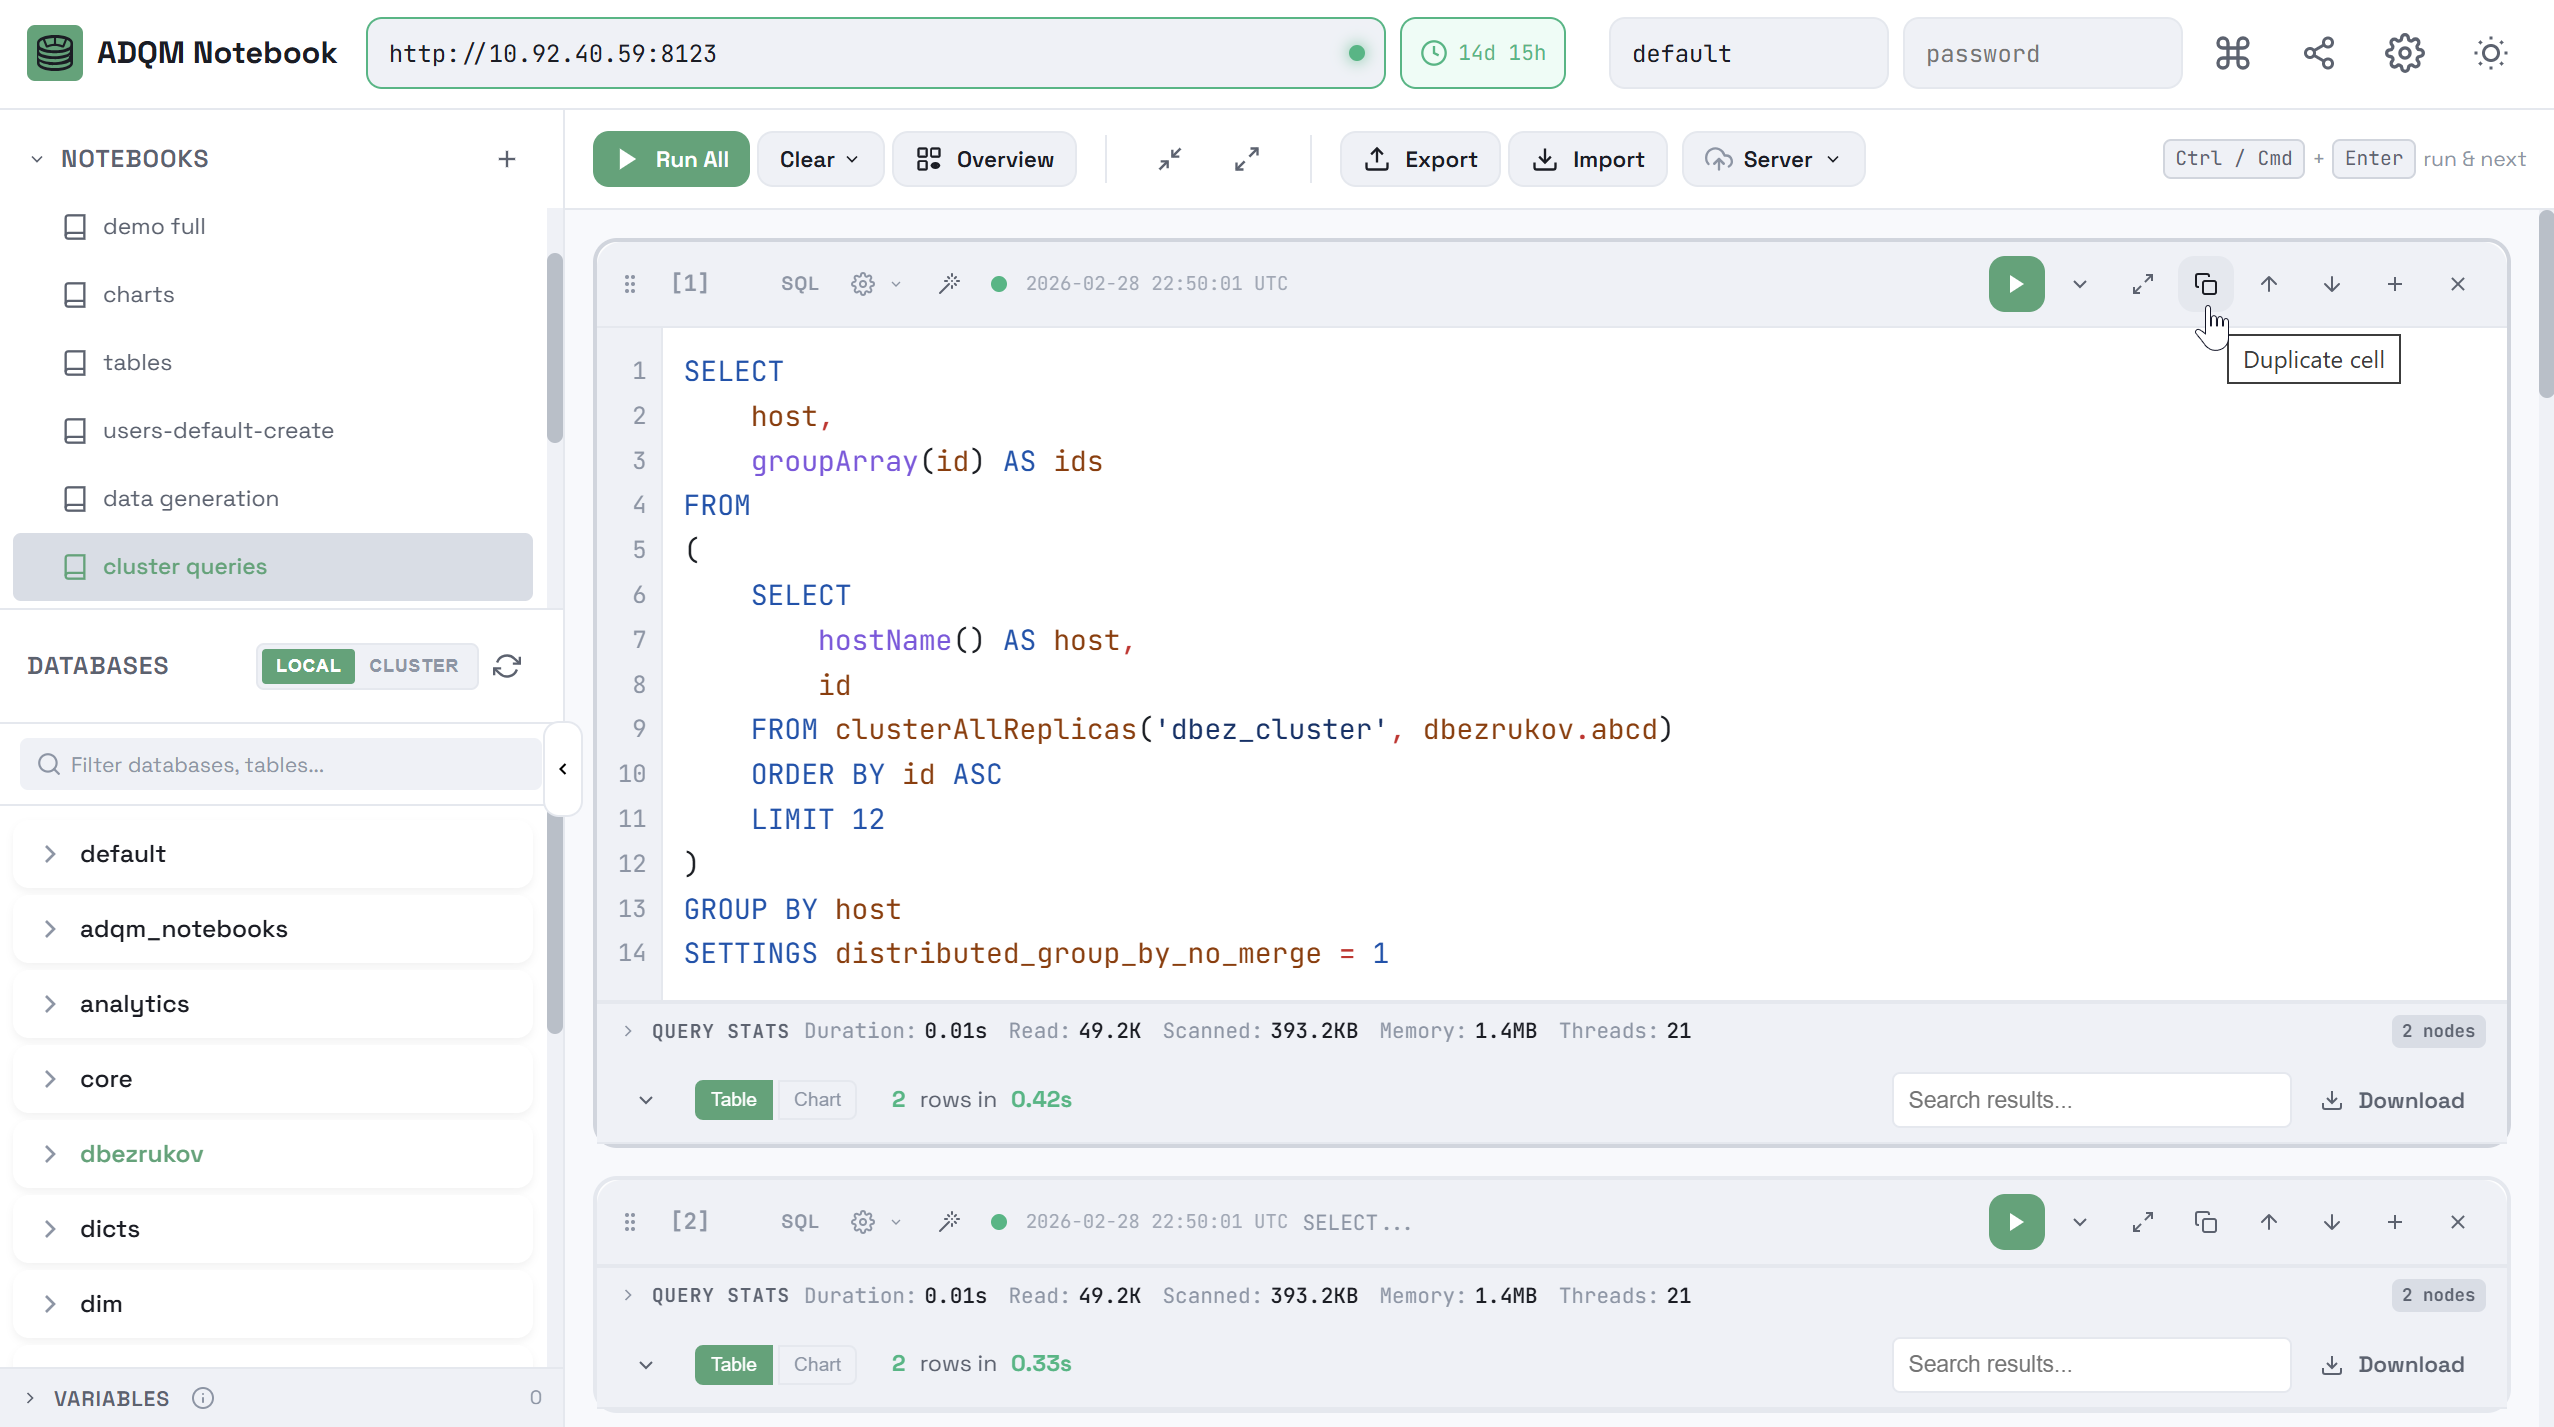Duplicate cell [1]
The height and width of the screenshot is (1427, 2554).
coord(2205,284)
